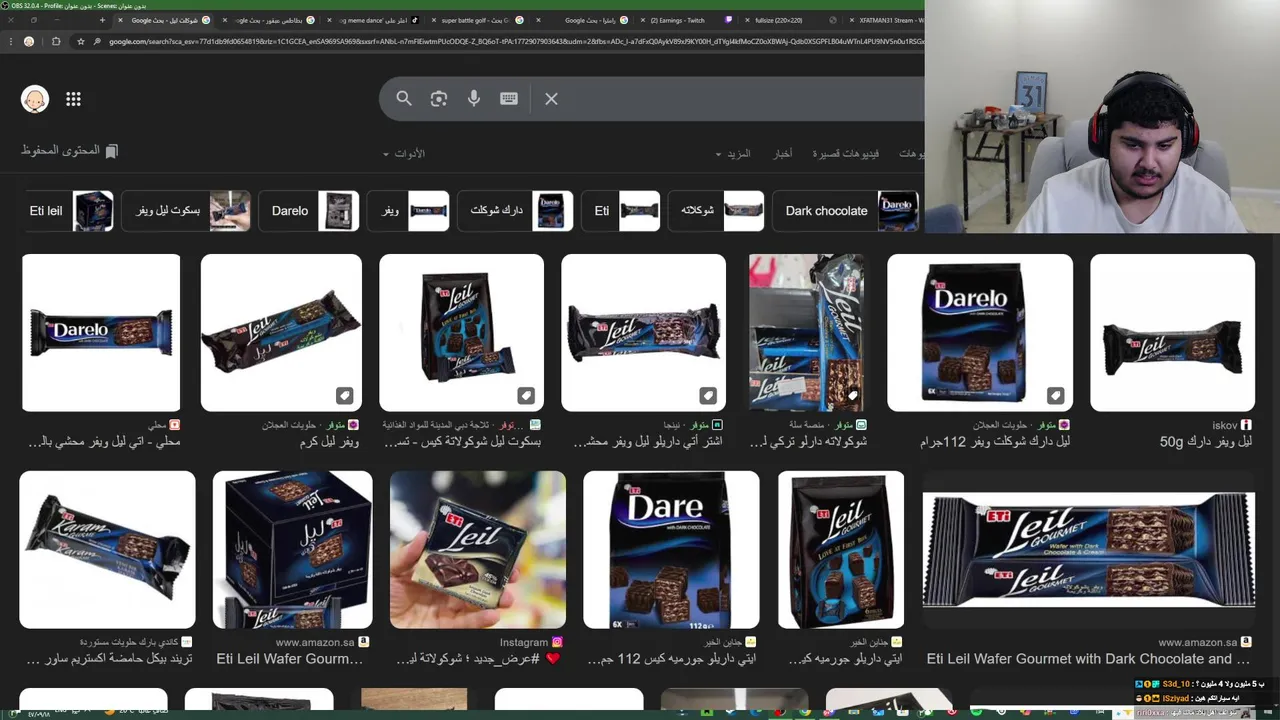The image size is (1280, 720).
Task: Select the 'بسكوت ليل ويفر' suggestion chip
Action: 186,211
